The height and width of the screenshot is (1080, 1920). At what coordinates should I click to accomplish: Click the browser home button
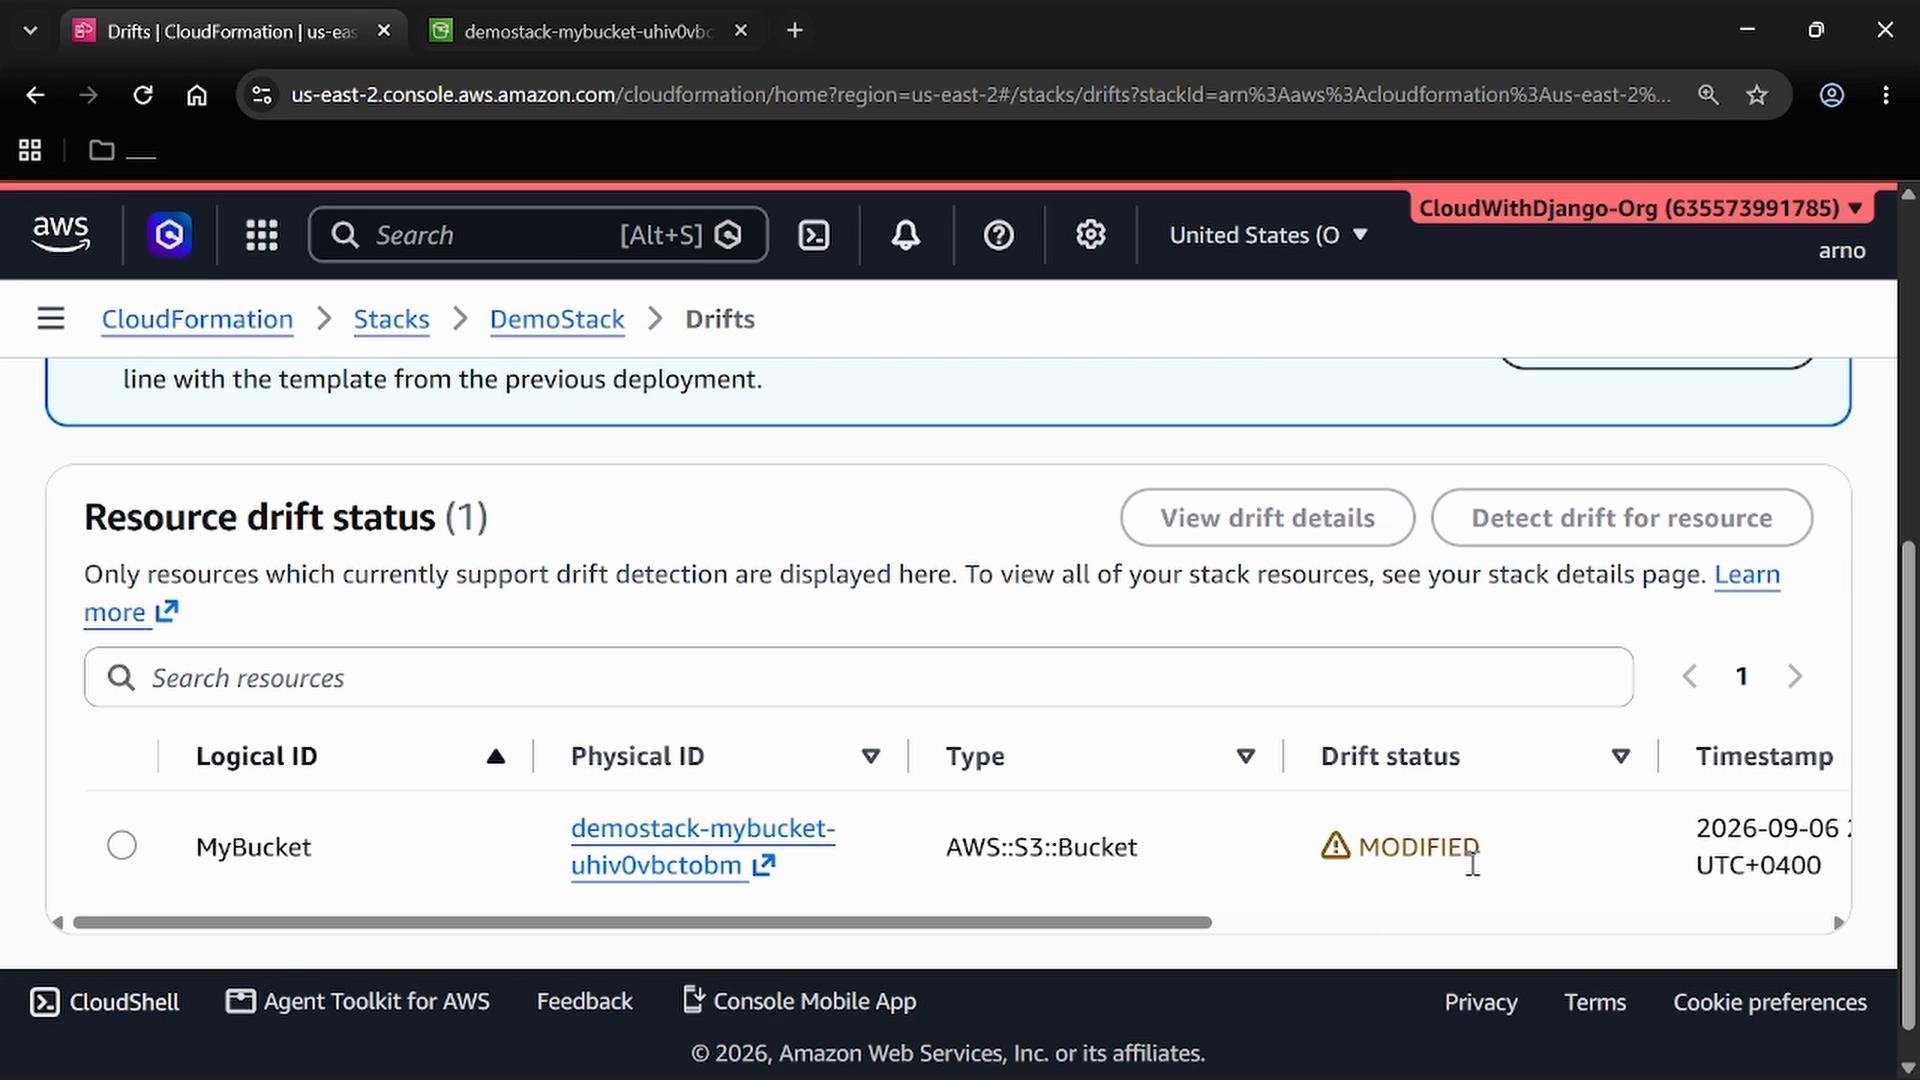pyautogui.click(x=197, y=95)
